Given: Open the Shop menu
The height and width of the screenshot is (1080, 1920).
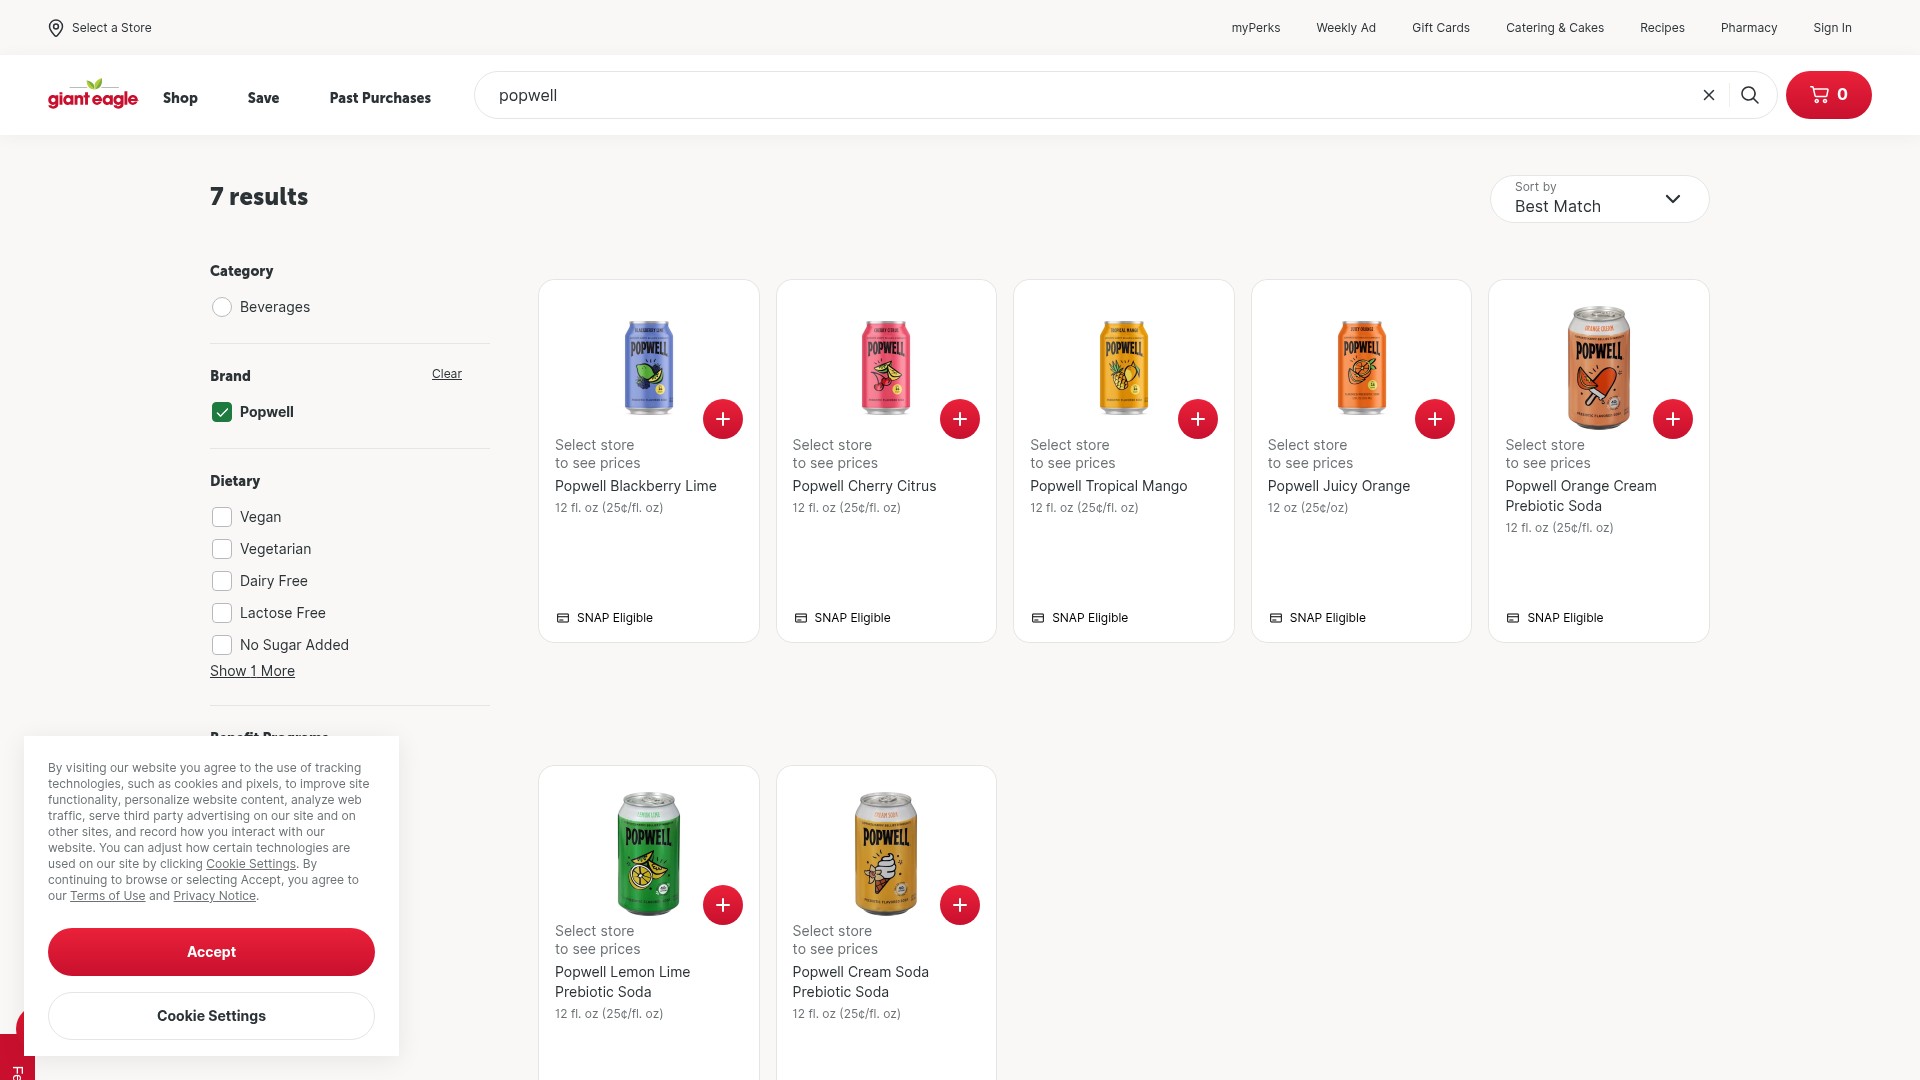Looking at the screenshot, I should (x=180, y=98).
